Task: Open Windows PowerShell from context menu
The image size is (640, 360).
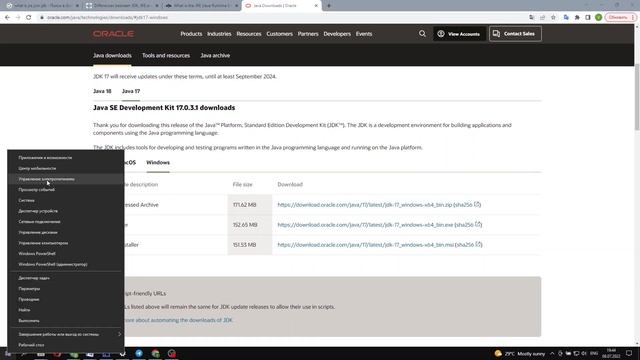Action: tap(65, 253)
